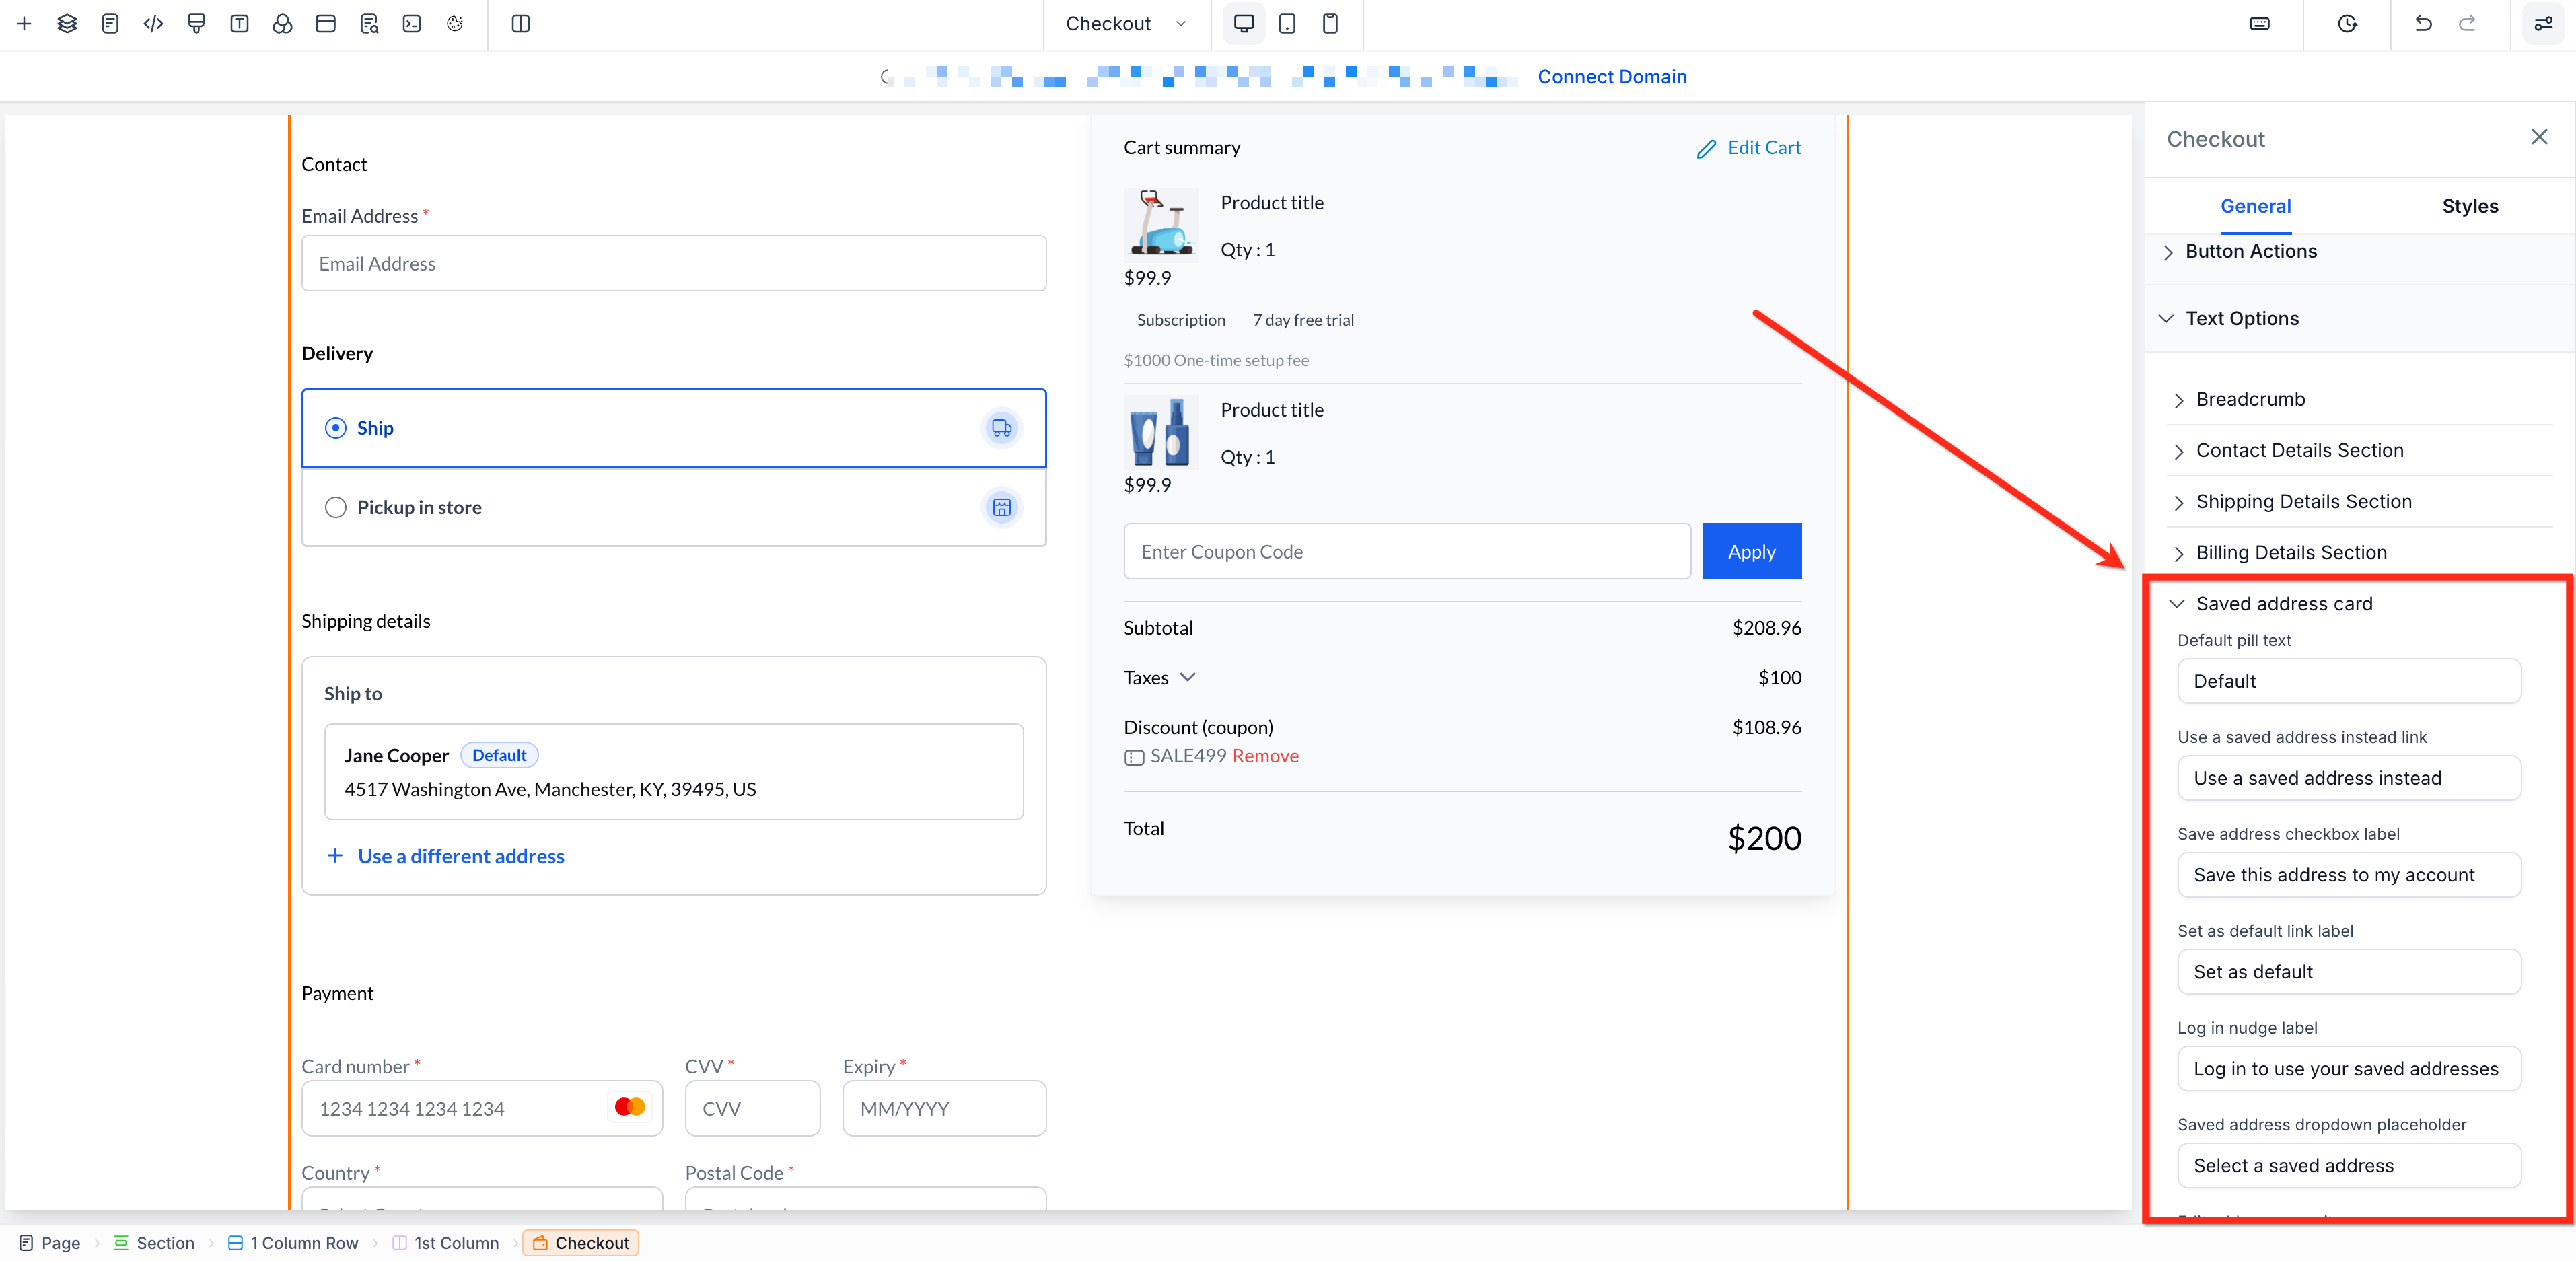Edit the Log in nudge label field
Image resolution: width=2576 pixels, height=1261 pixels.
[x=2348, y=1069]
